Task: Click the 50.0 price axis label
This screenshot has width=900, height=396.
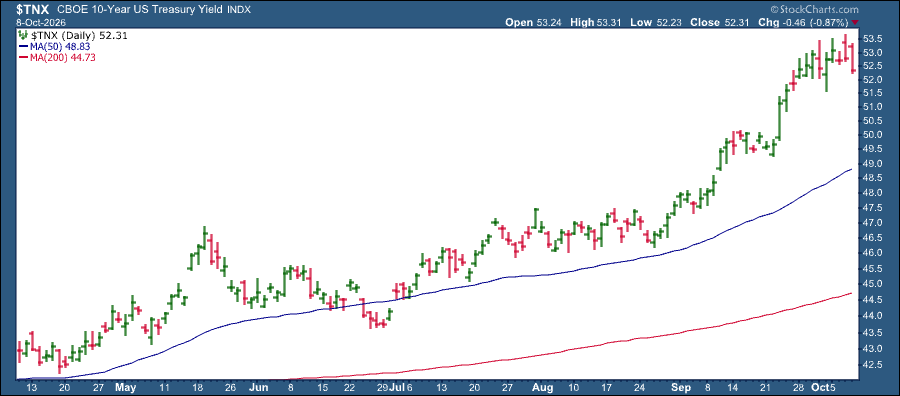Action: [x=872, y=135]
